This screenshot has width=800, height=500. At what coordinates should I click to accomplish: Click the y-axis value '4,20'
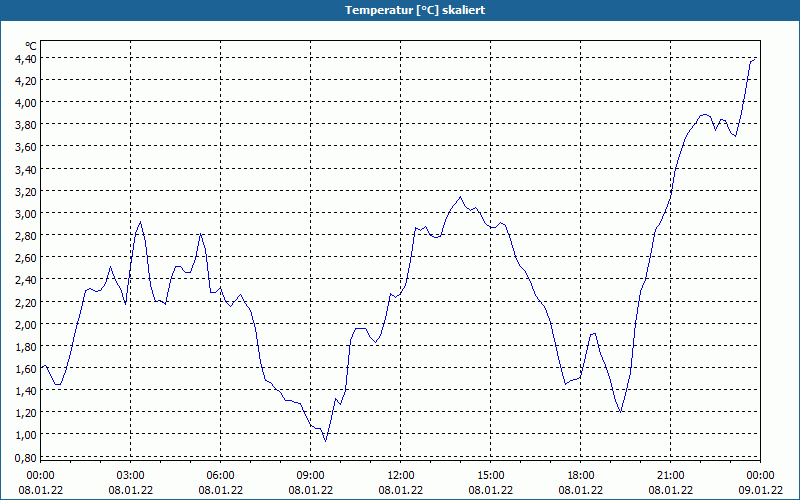pos(26,81)
